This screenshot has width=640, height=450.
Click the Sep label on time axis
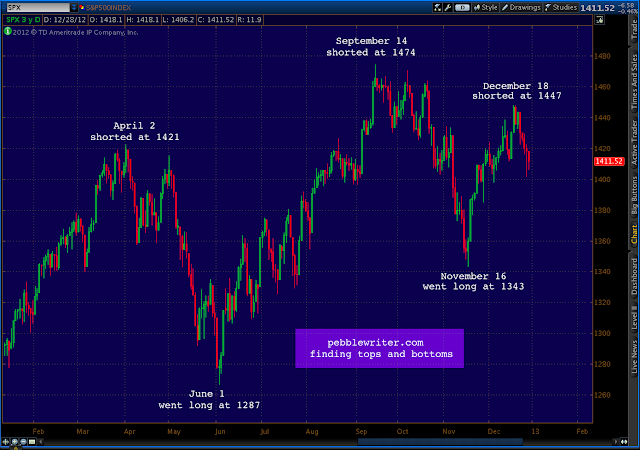coord(361,431)
